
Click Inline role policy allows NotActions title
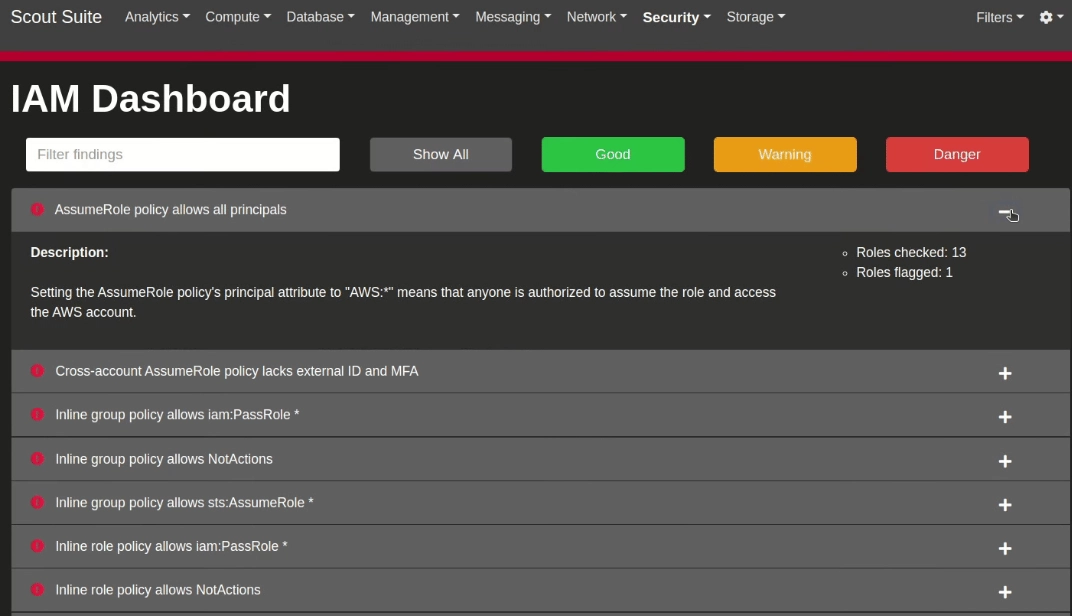(157, 590)
